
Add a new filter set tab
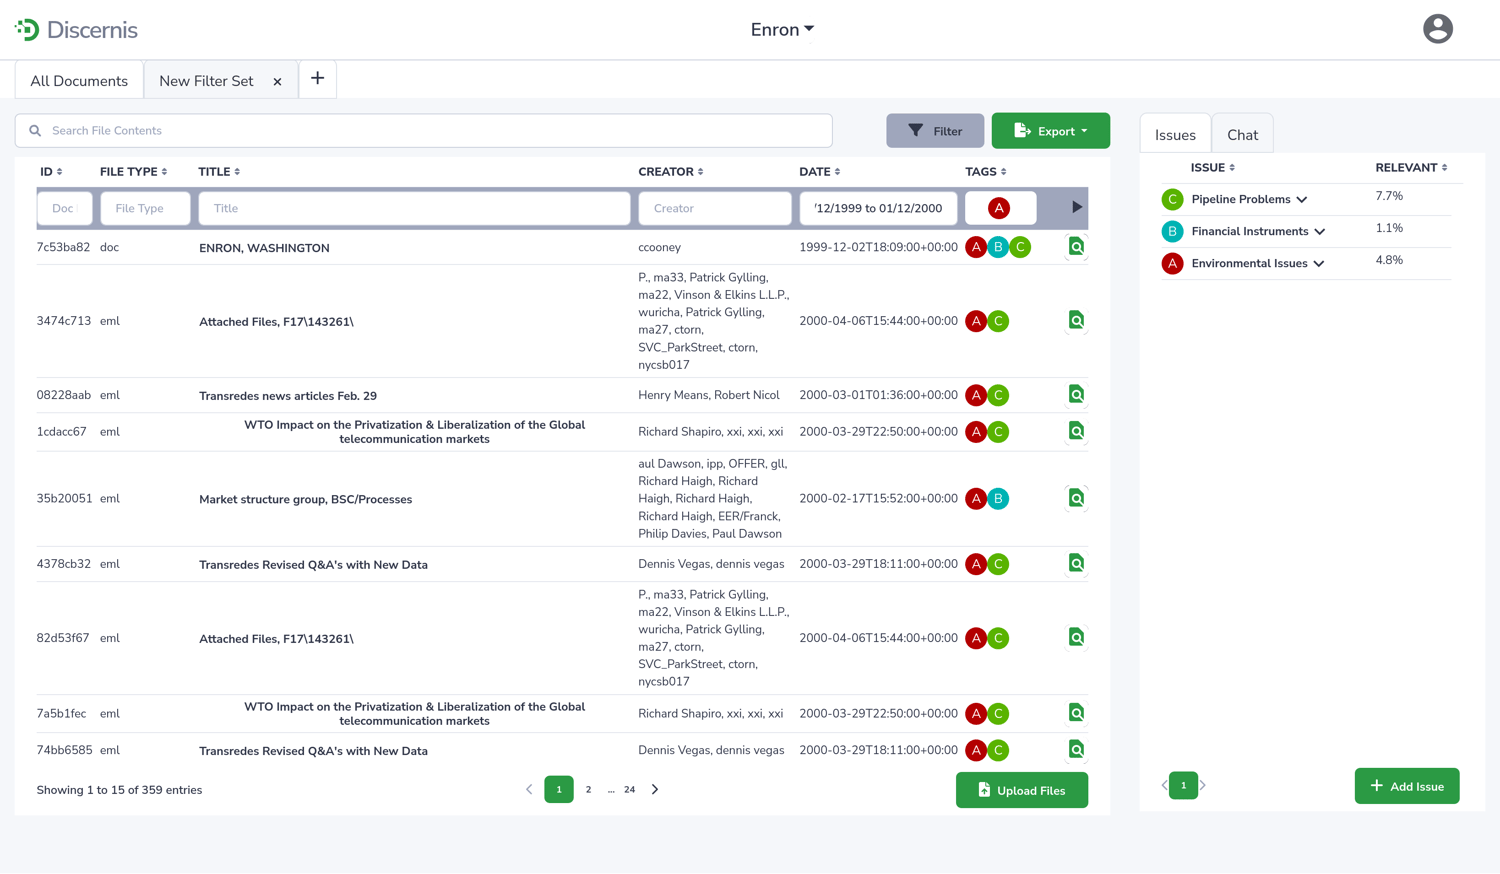click(317, 79)
